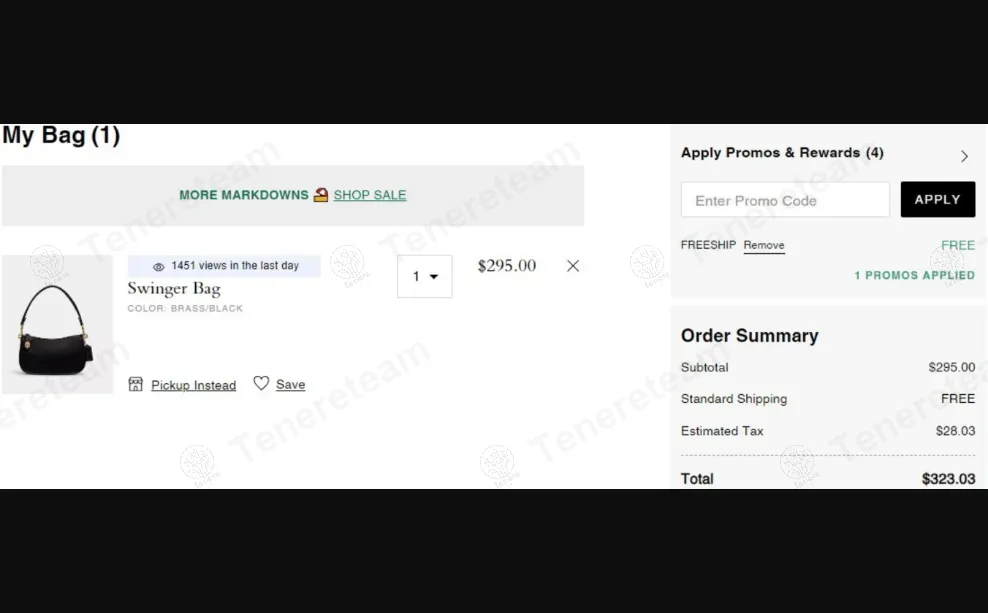Image resolution: width=988 pixels, height=613 pixels.
Task: Click the MORE MARKDOWNS banner text
Action: click(x=244, y=195)
